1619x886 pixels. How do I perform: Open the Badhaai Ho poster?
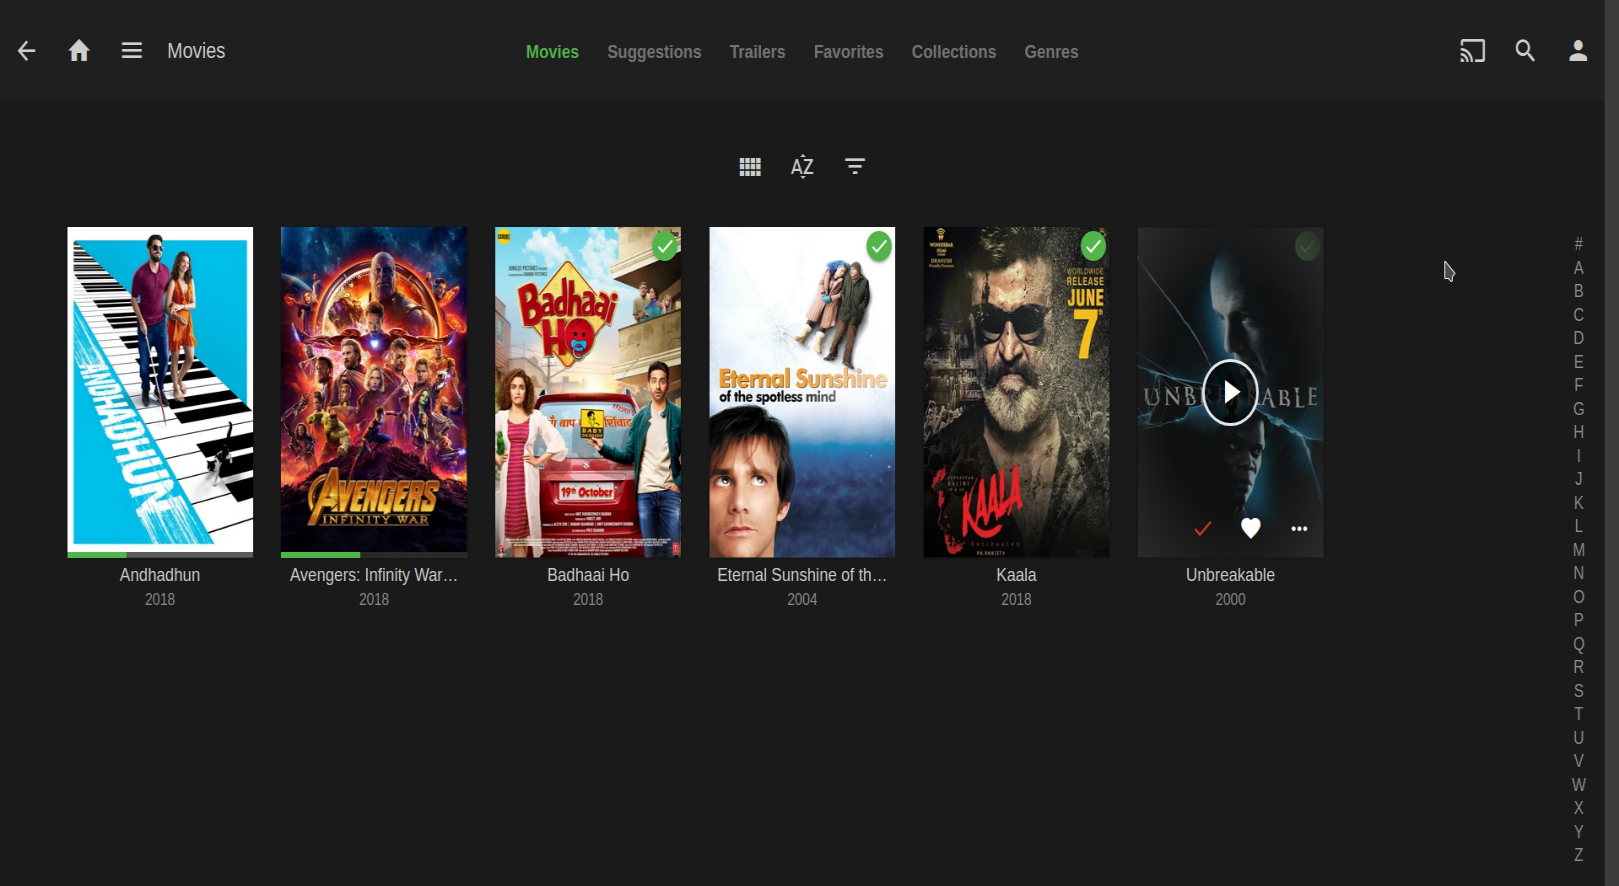point(588,392)
